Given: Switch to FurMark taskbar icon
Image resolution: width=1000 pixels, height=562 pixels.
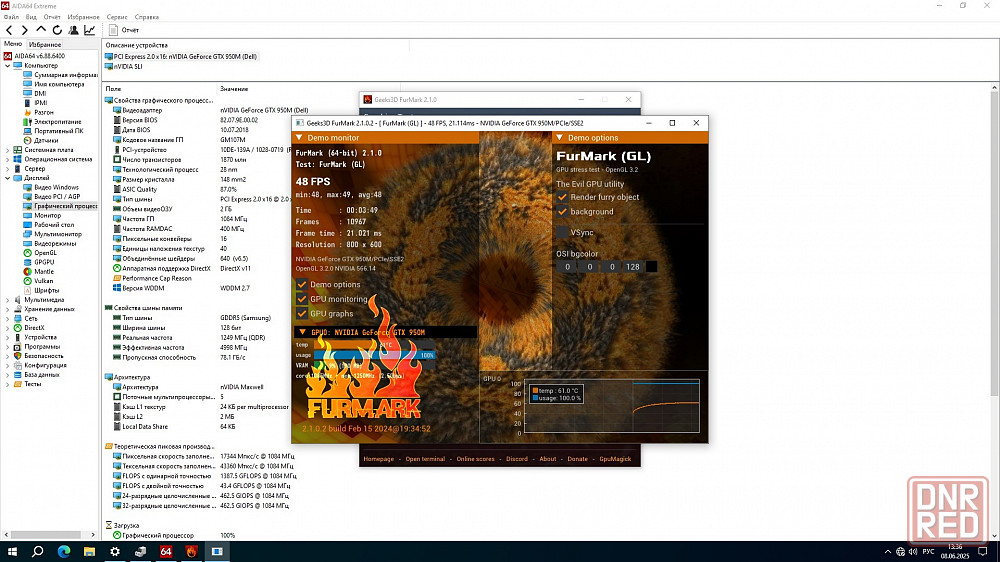Looking at the screenshot, I should point(191,552).
